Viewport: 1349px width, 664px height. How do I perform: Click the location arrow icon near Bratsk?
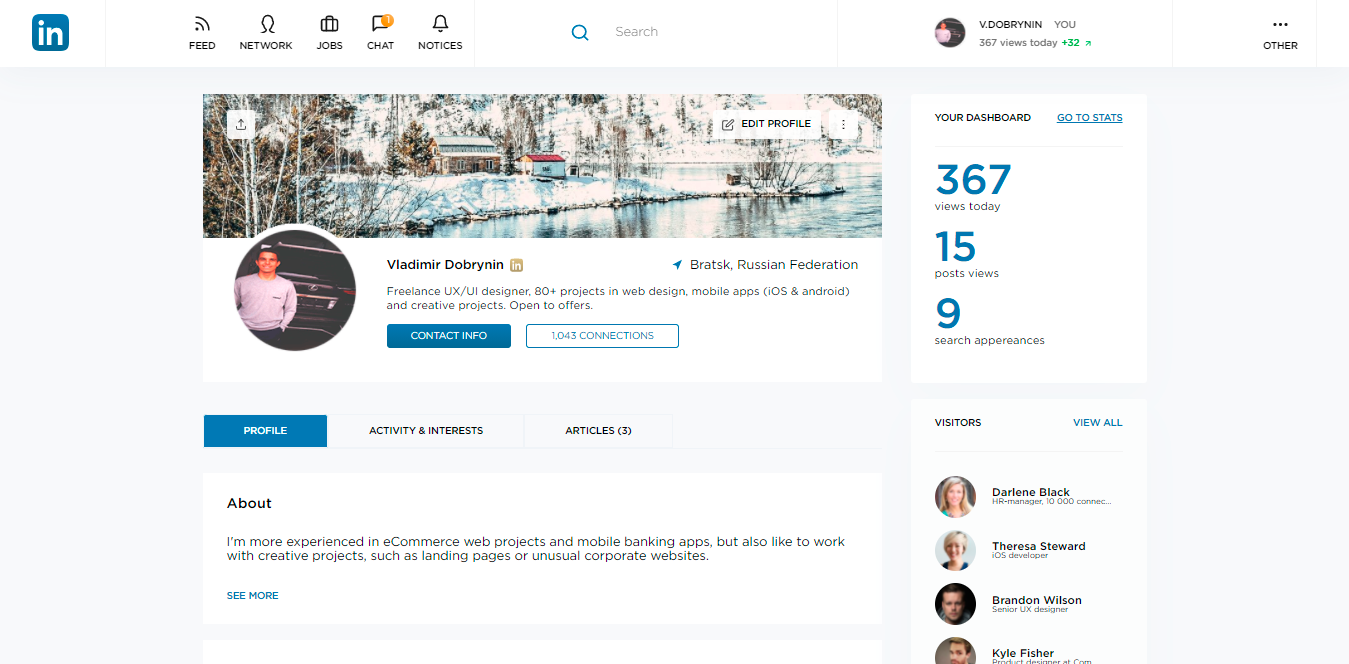tap(677, 265)
